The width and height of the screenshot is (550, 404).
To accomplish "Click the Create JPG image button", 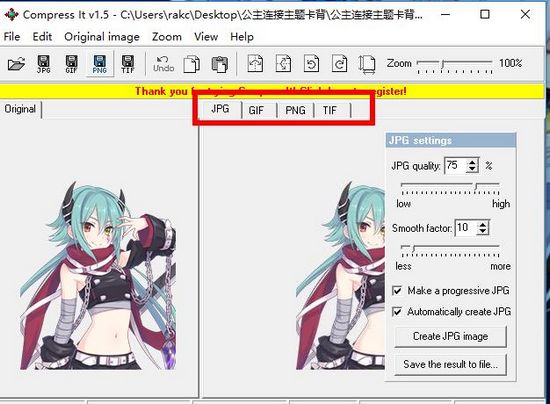I will click(x=450, y=336).
